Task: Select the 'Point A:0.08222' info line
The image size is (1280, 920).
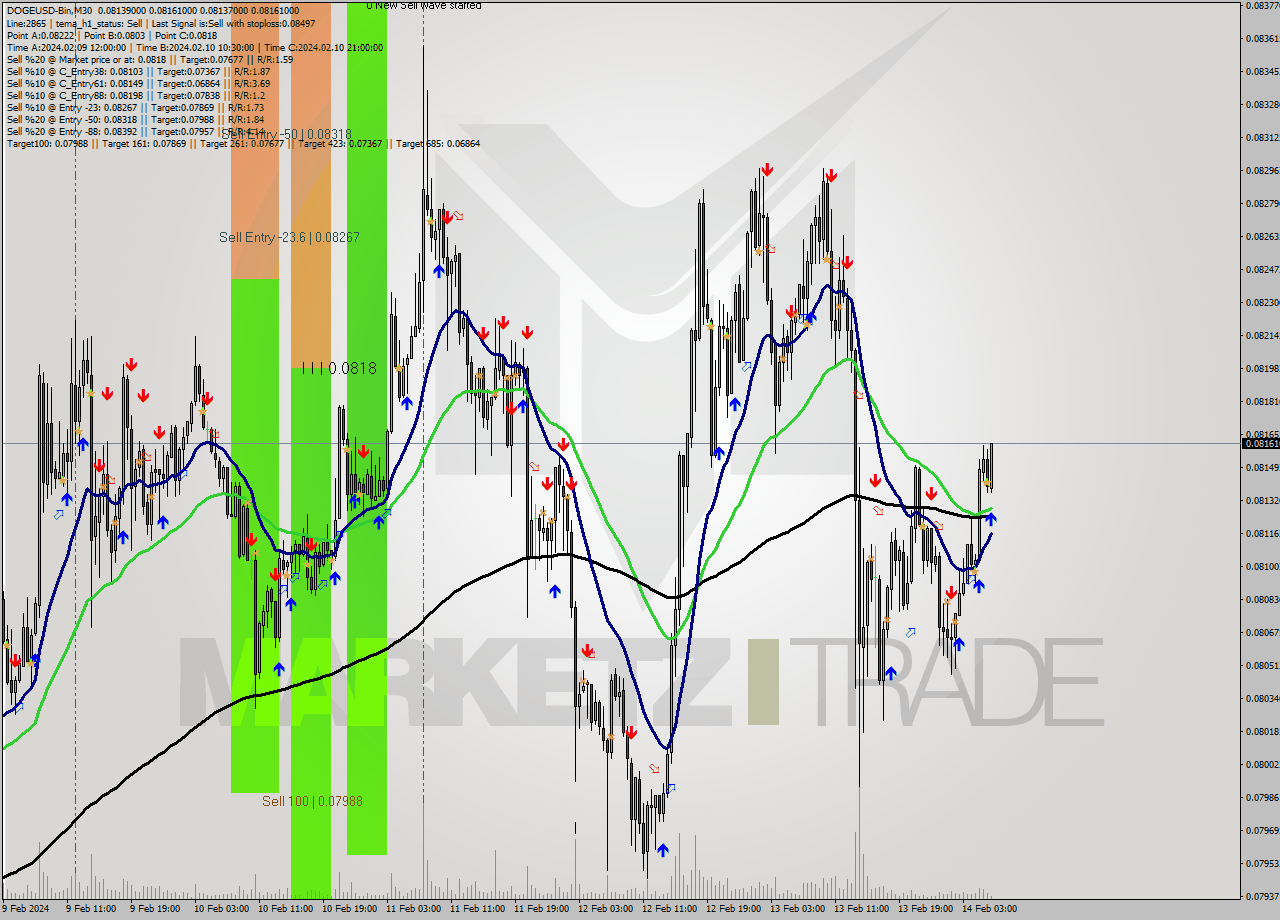Action: (114, 34)
